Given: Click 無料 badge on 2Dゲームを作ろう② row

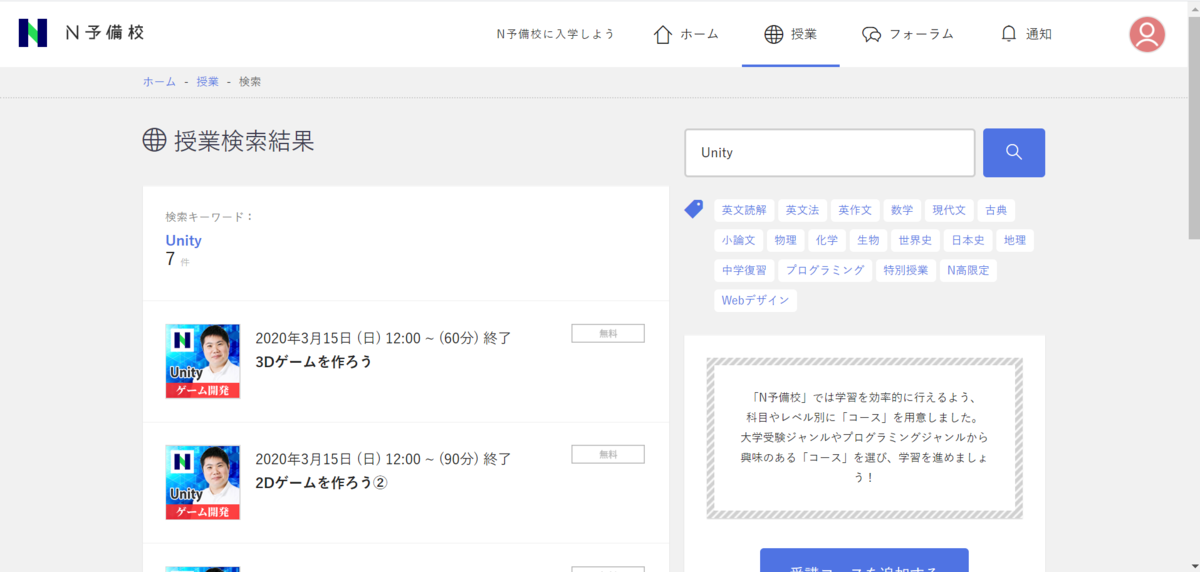Looking at the screenshot, I should 608,454.
